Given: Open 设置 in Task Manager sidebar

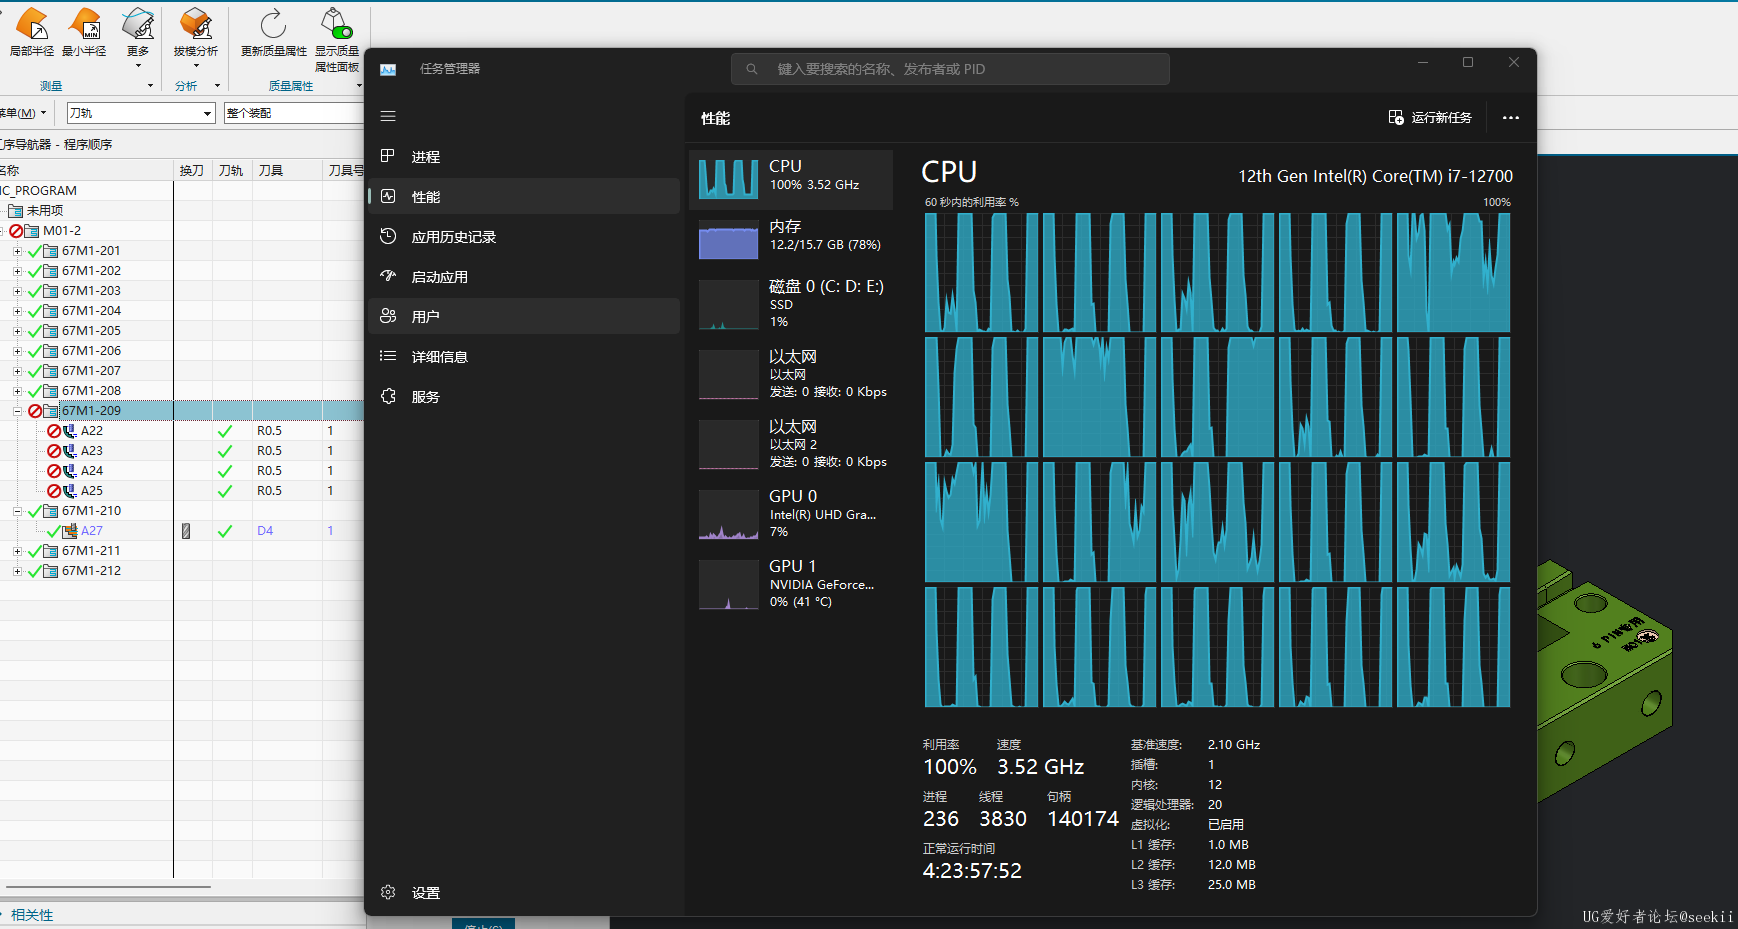Looking at the screenshot, I should coord(524,892).
